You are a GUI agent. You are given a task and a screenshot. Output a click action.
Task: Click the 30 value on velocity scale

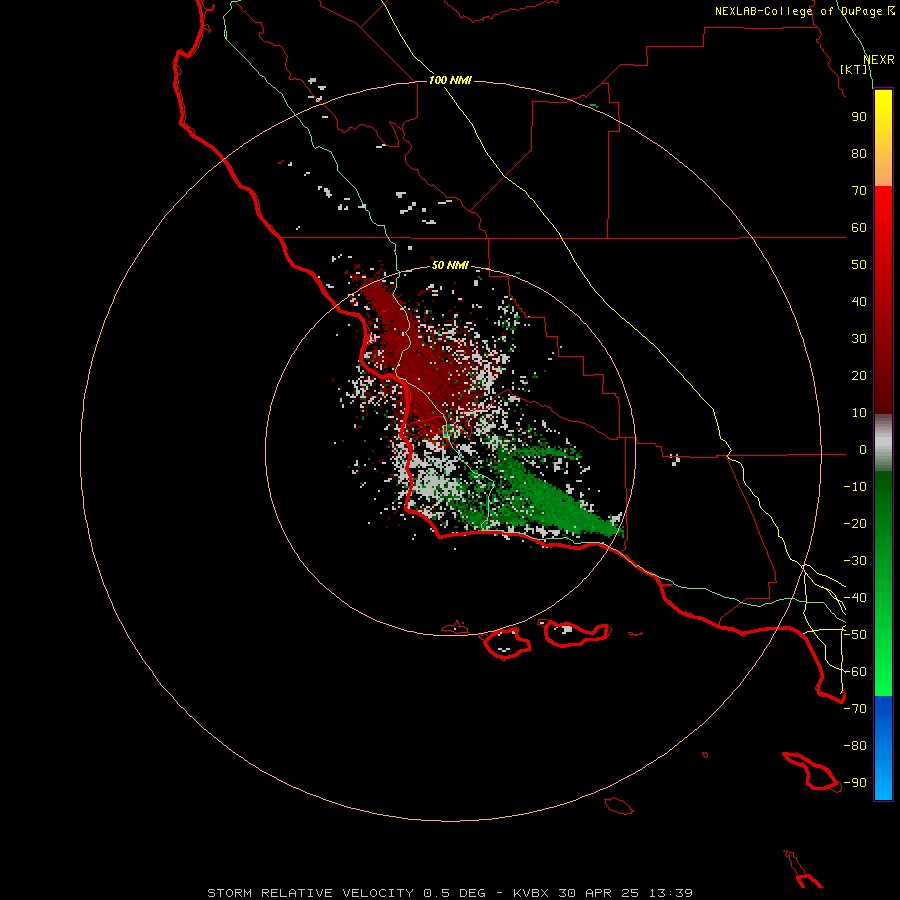pos(859,339)
